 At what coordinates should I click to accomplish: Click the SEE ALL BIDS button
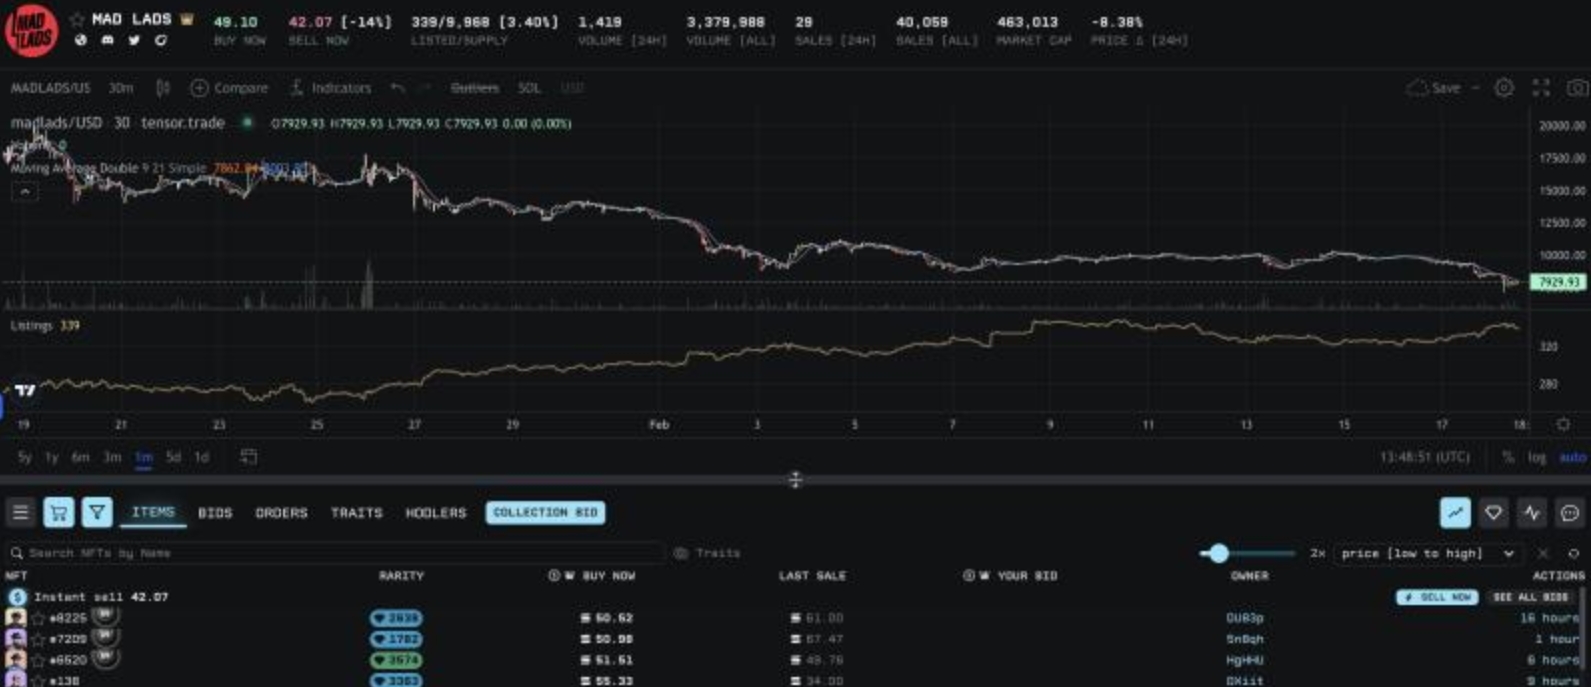pos(1530,597)
